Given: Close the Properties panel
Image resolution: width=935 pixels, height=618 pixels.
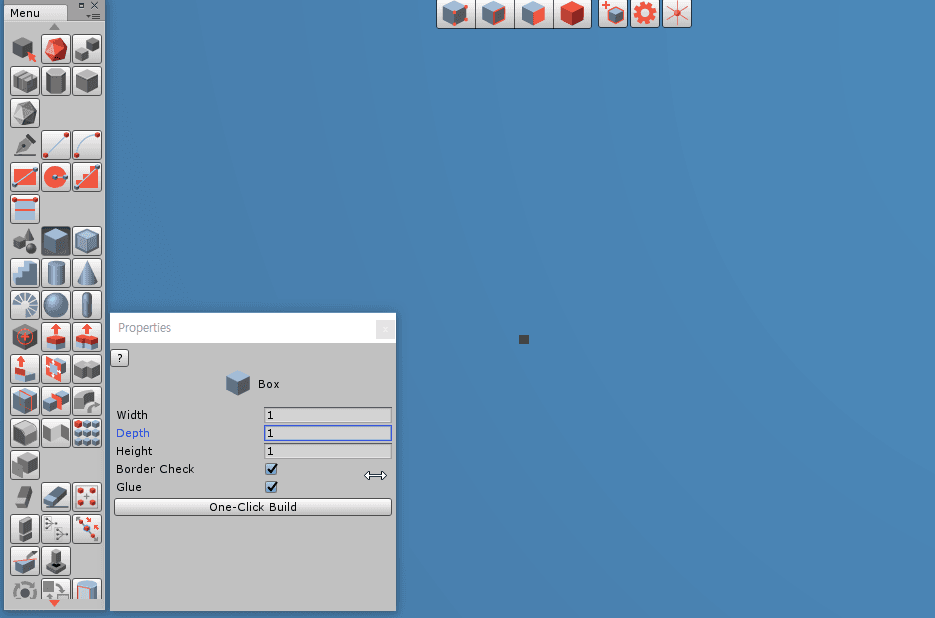Looking at the screenshot, I should click(385, 329).
